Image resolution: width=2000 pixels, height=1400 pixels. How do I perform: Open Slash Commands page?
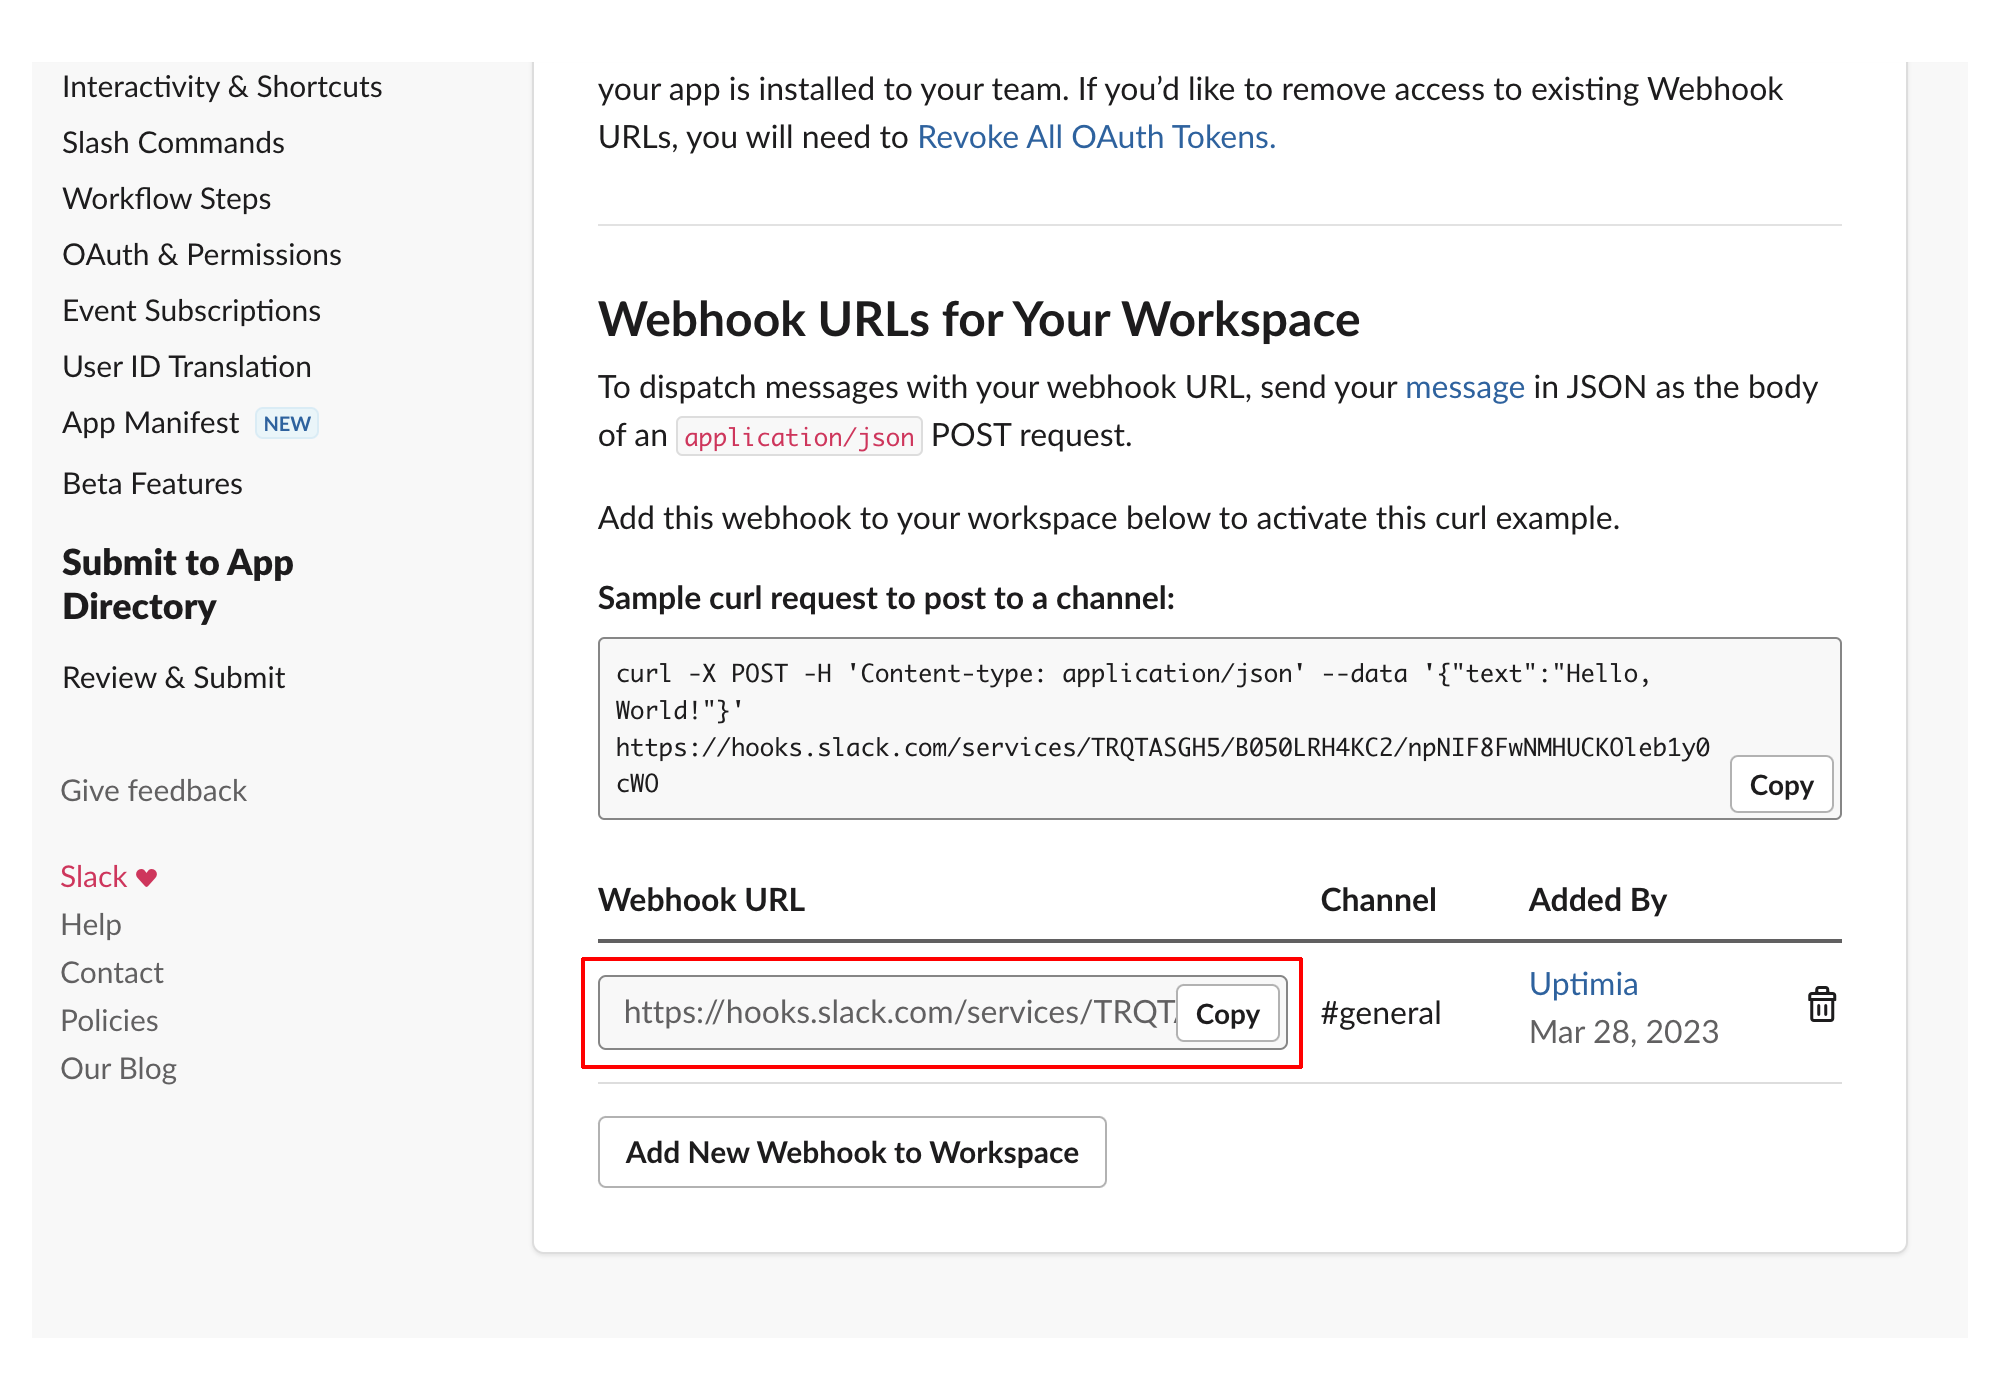coord(173,143)
